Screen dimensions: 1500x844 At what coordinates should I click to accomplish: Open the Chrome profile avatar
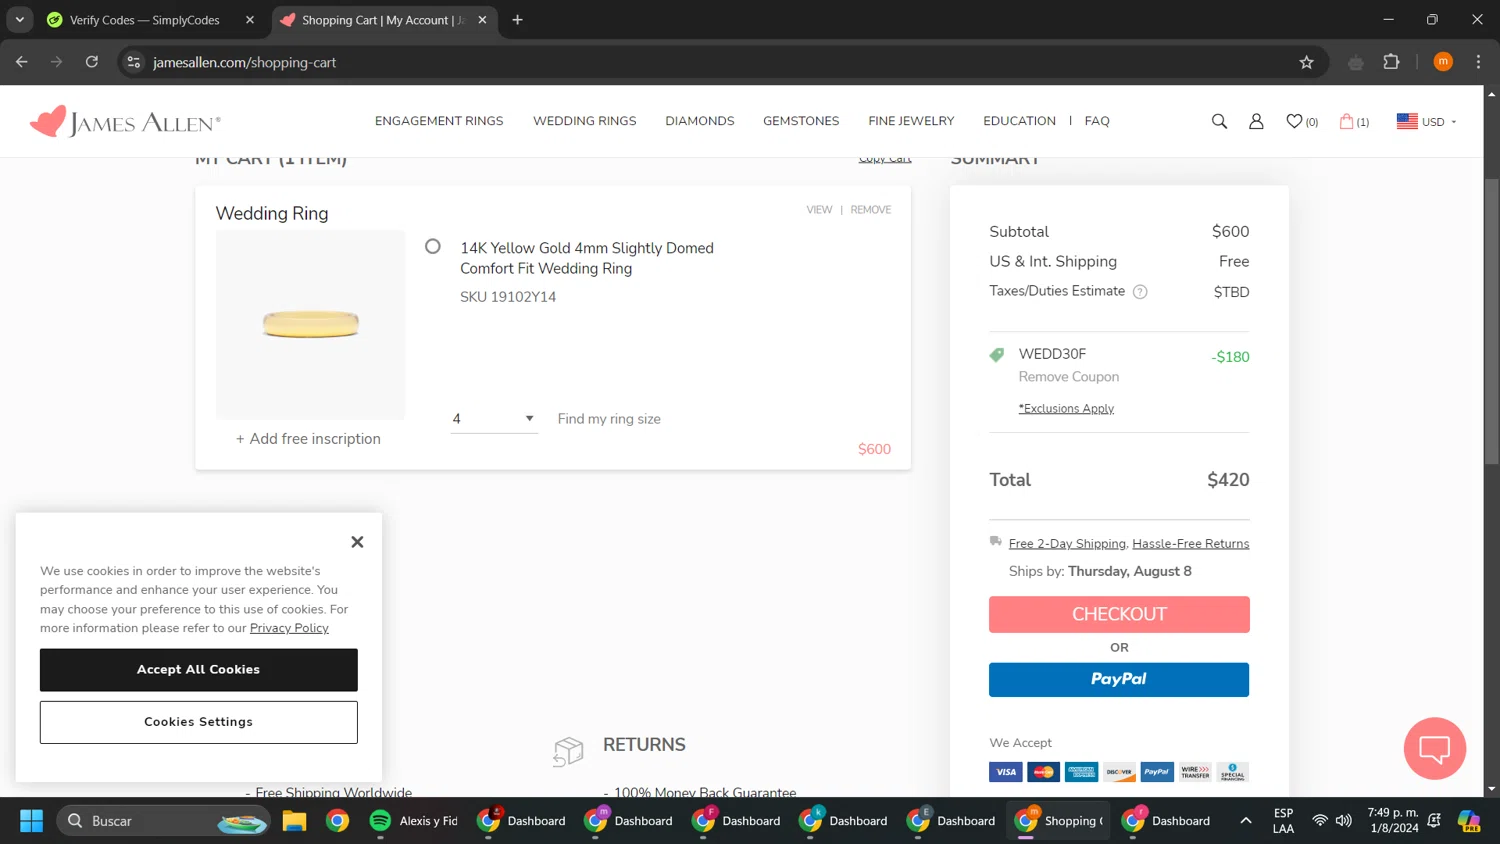(x=1442, y=62)
